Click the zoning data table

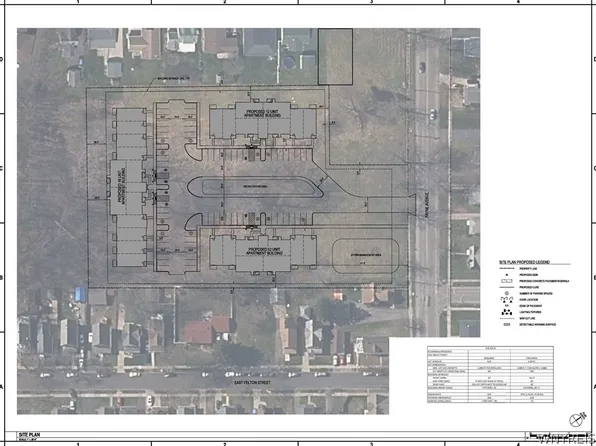490,375
